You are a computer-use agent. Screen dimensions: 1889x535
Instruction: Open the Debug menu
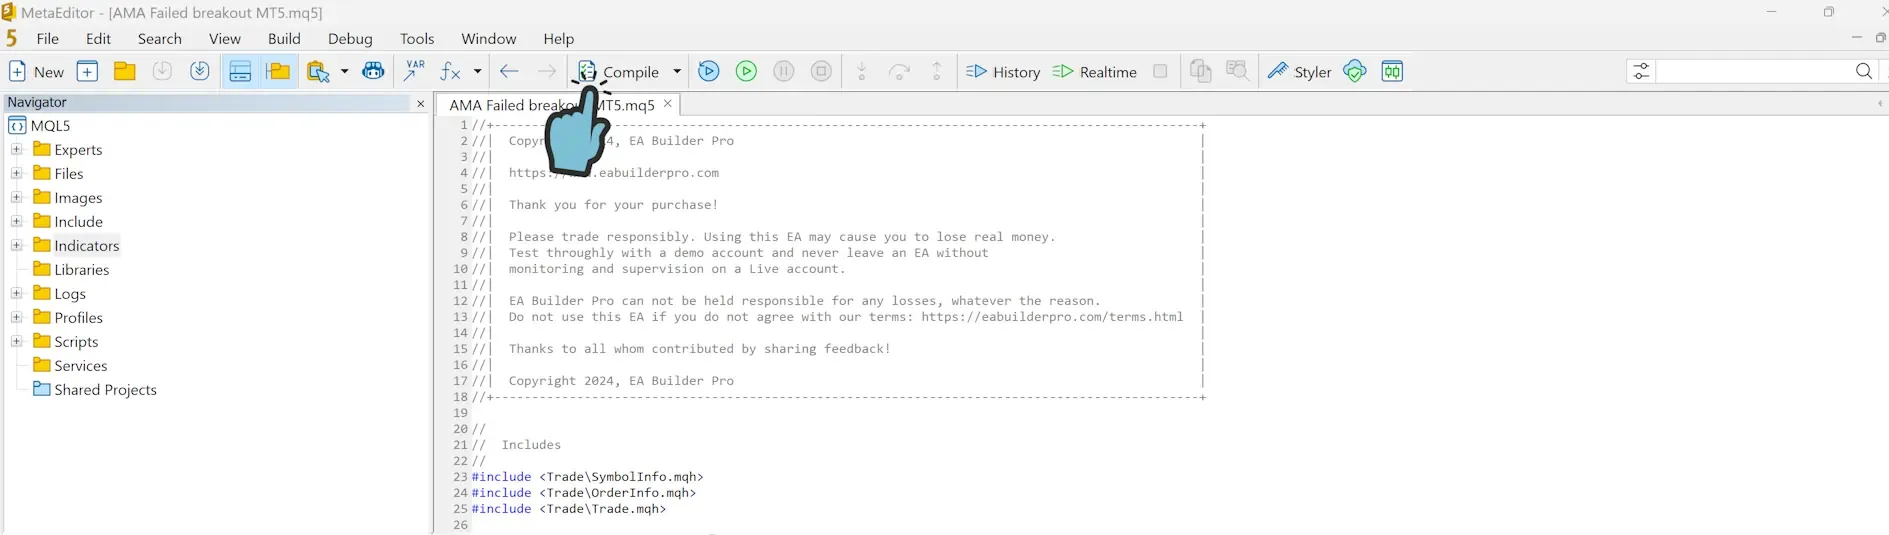350,39
